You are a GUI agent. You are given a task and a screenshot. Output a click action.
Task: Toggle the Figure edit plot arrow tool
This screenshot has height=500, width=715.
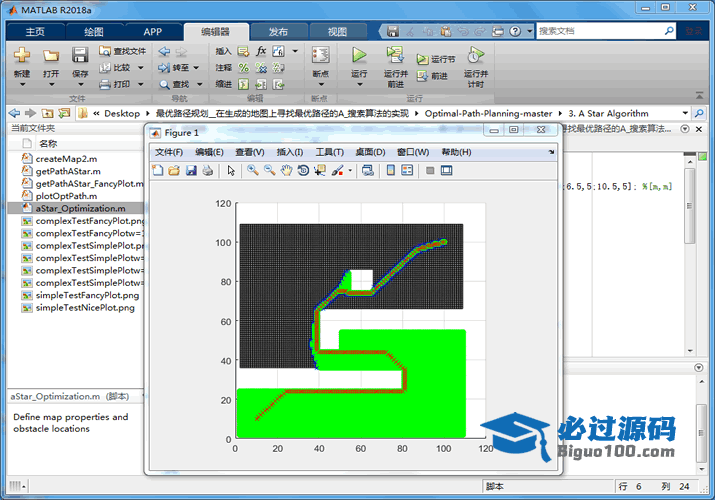[231, 170]
